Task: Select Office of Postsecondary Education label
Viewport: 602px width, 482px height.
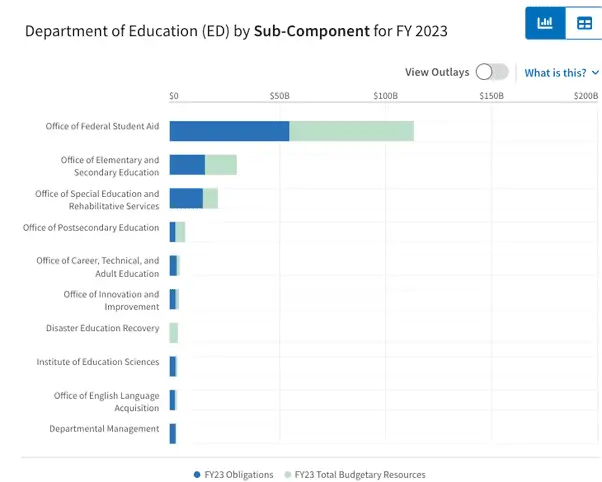Action: tap(91, 228)
